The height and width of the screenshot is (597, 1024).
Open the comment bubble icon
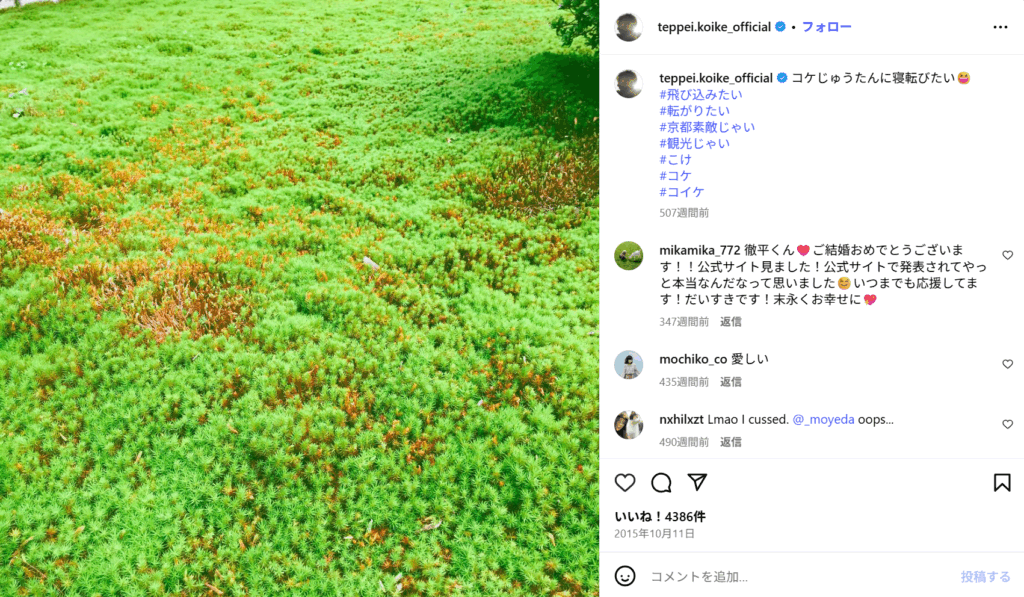point(661,483)
